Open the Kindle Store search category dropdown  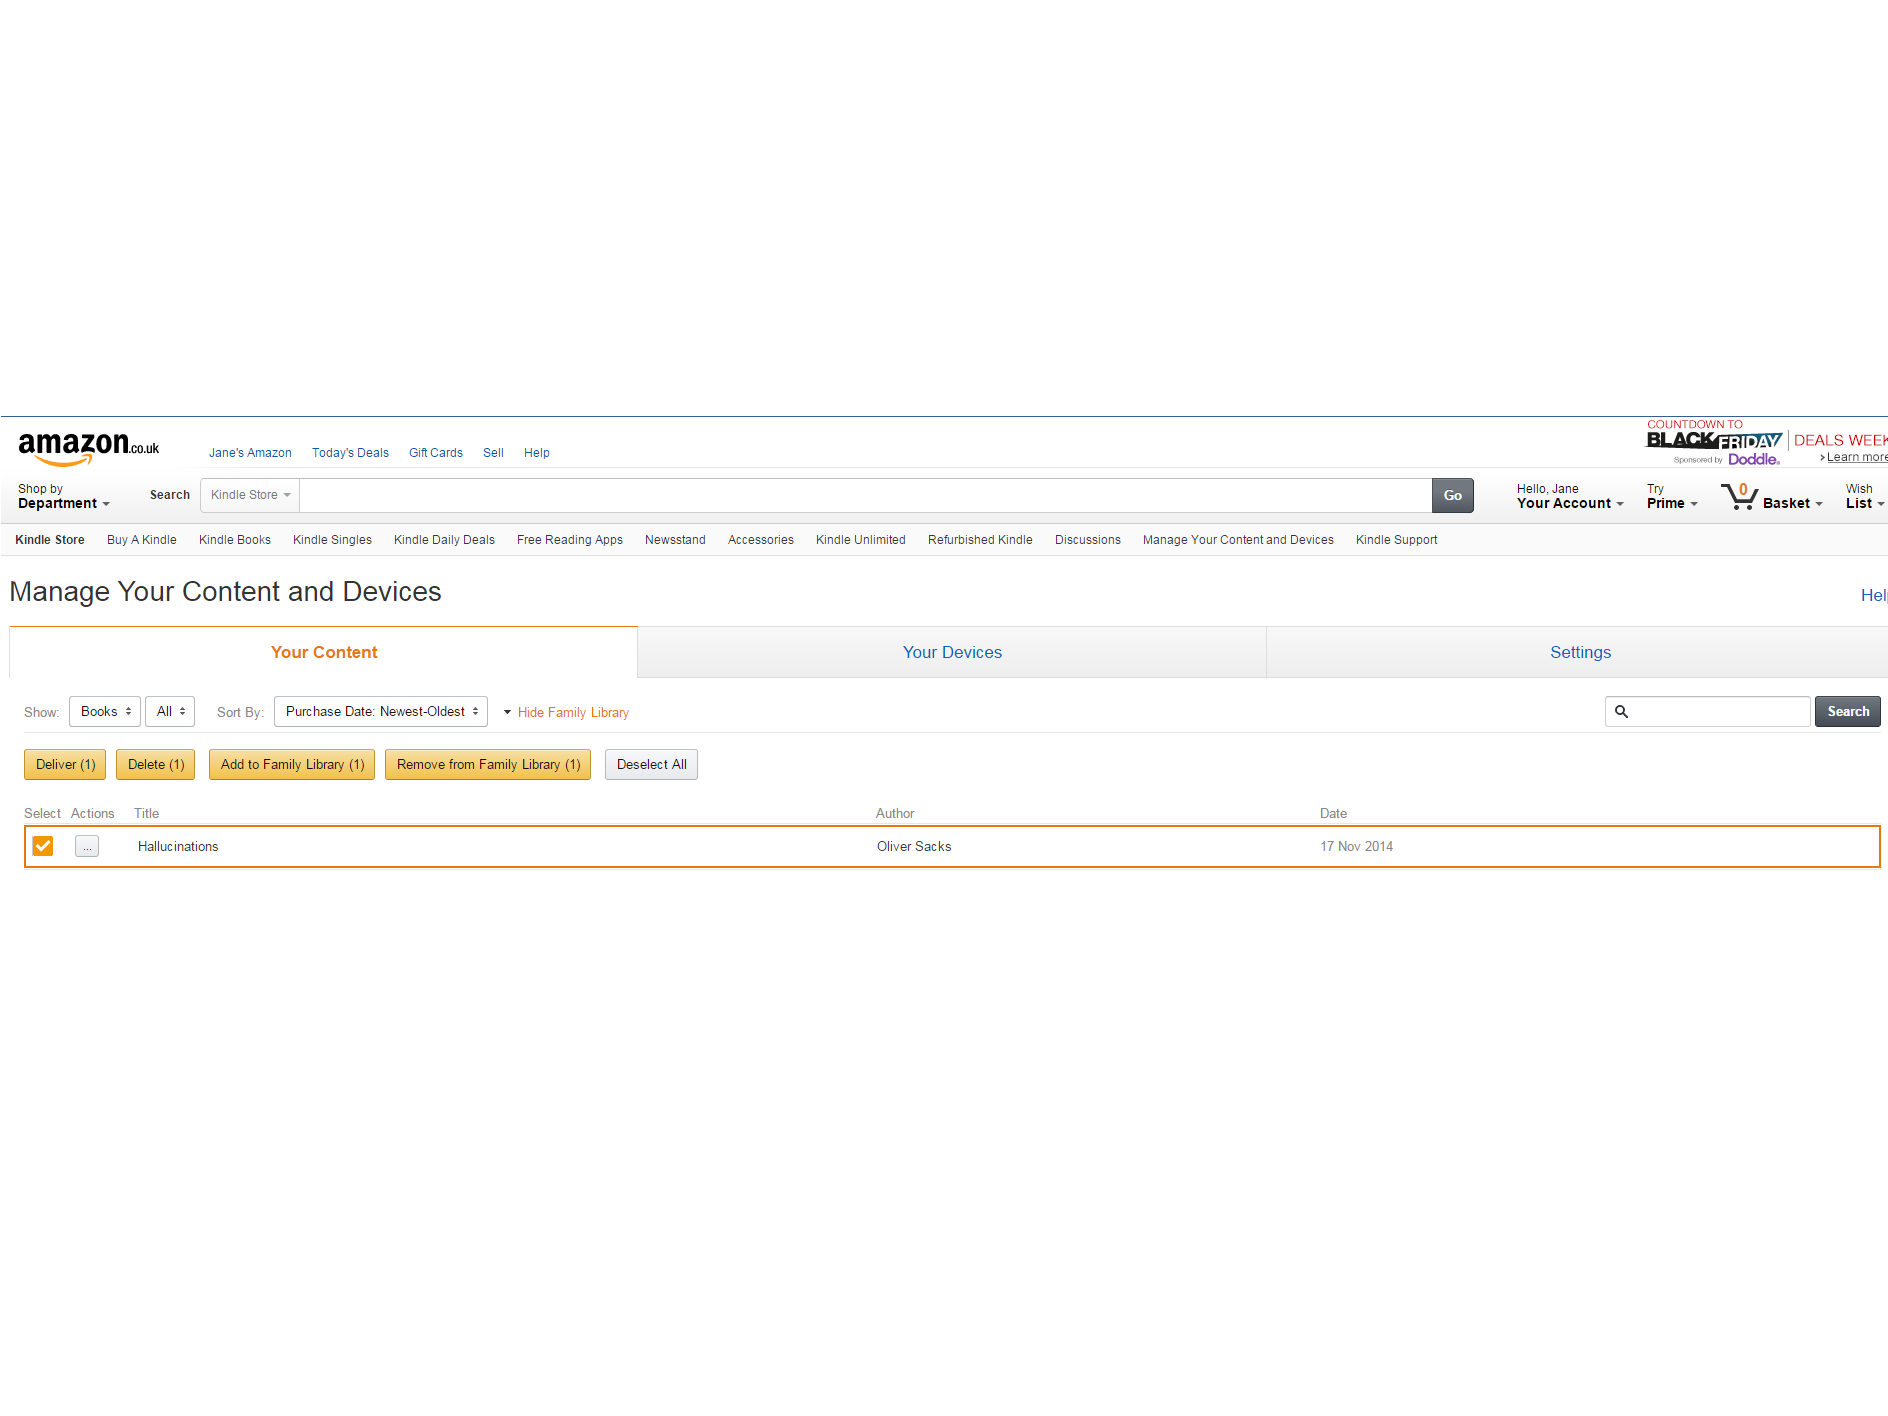[250, 495]
